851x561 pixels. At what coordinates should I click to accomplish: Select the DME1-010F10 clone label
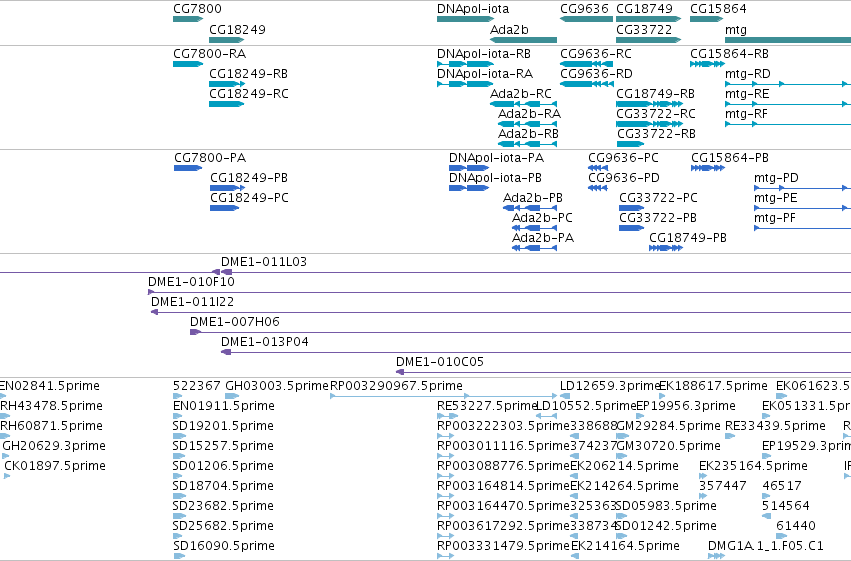[x=192, y=282]
